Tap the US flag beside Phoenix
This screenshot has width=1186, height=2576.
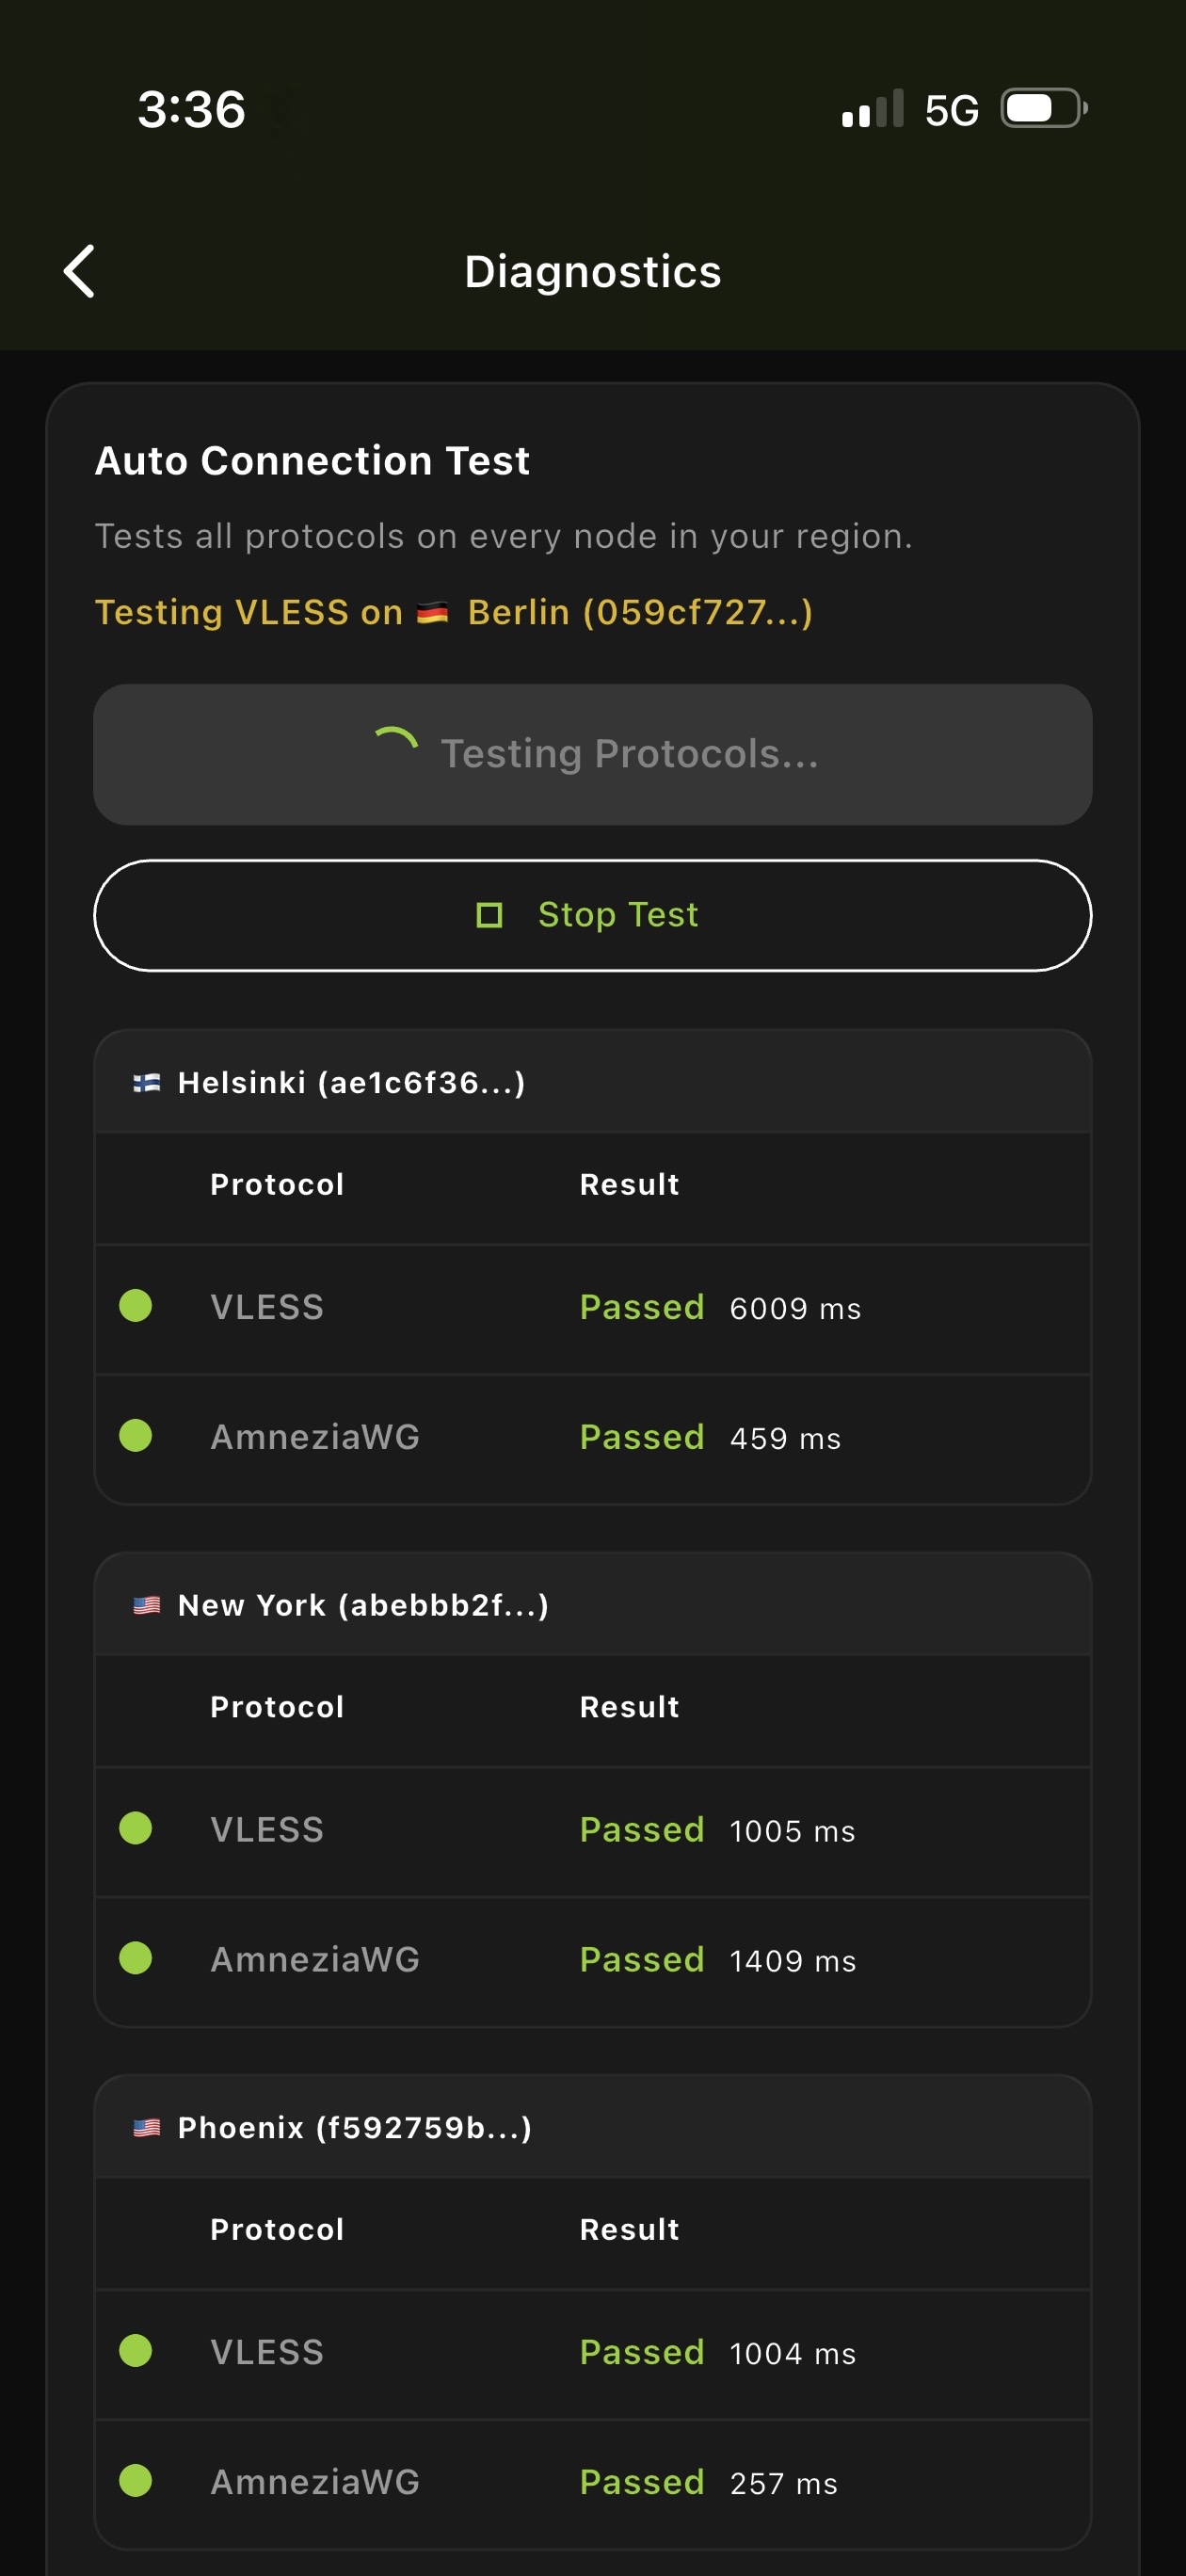point(146,2126)
